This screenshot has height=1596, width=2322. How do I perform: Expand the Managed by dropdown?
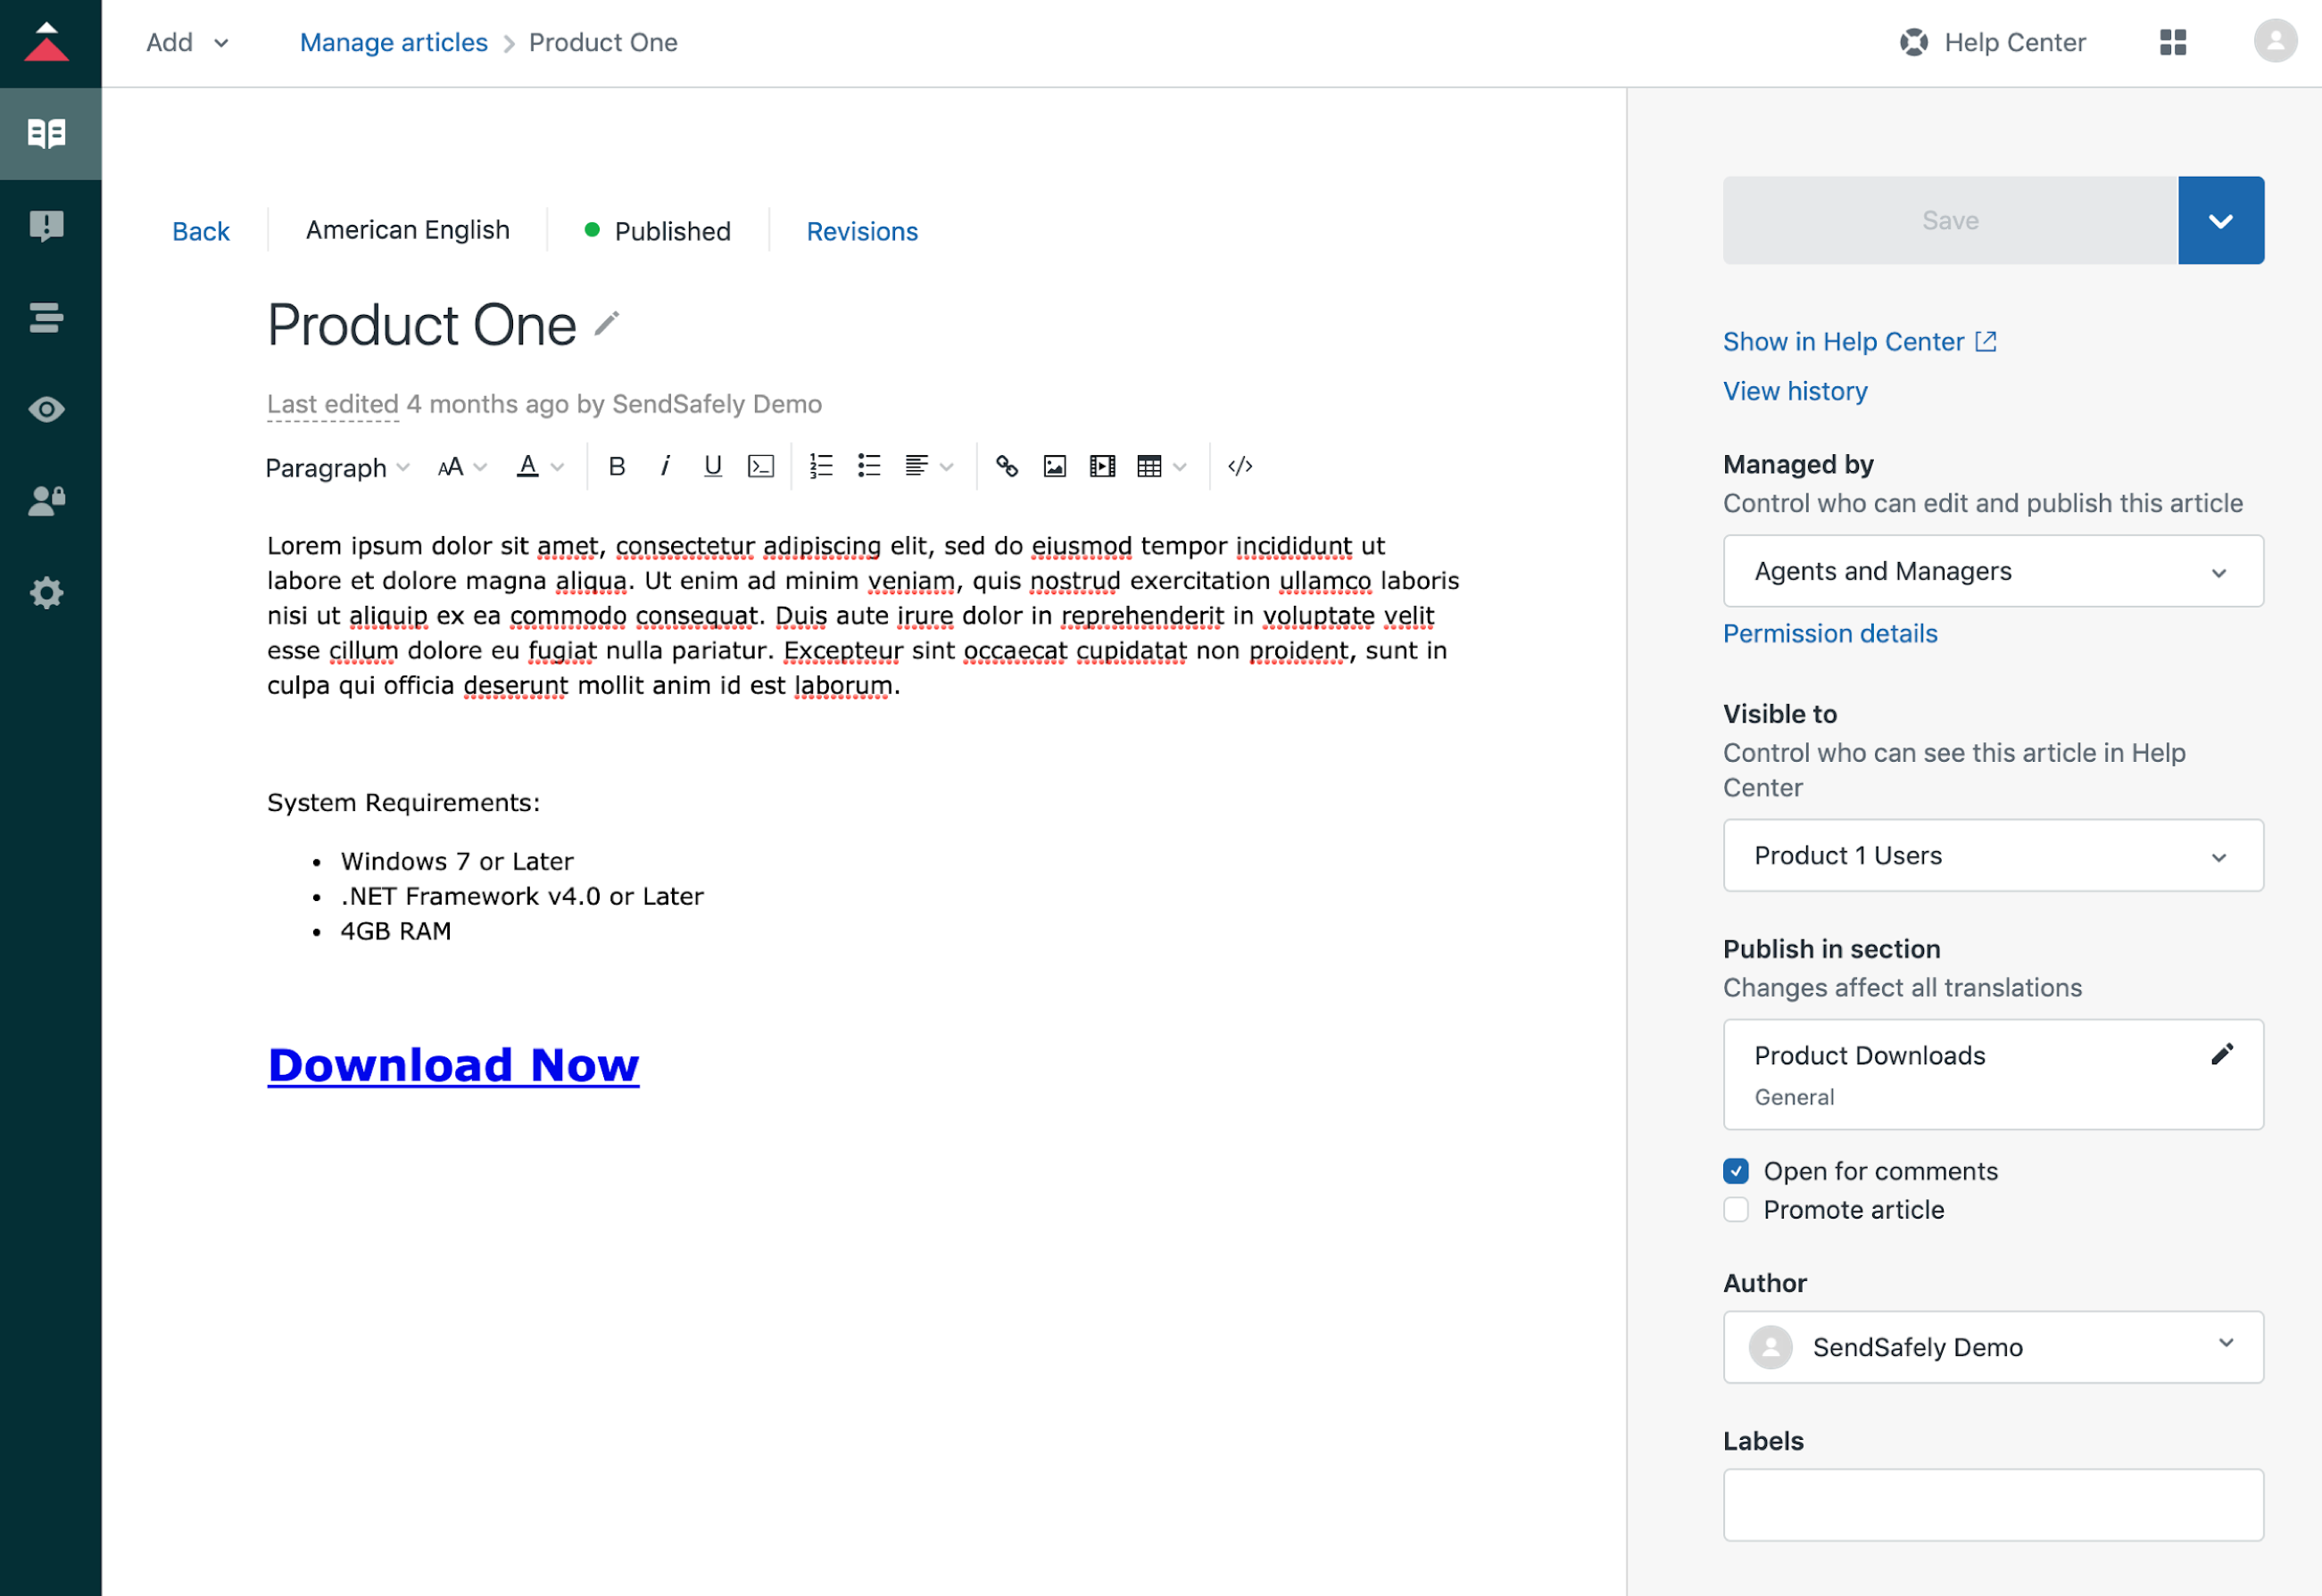[x=1992, y=571]
